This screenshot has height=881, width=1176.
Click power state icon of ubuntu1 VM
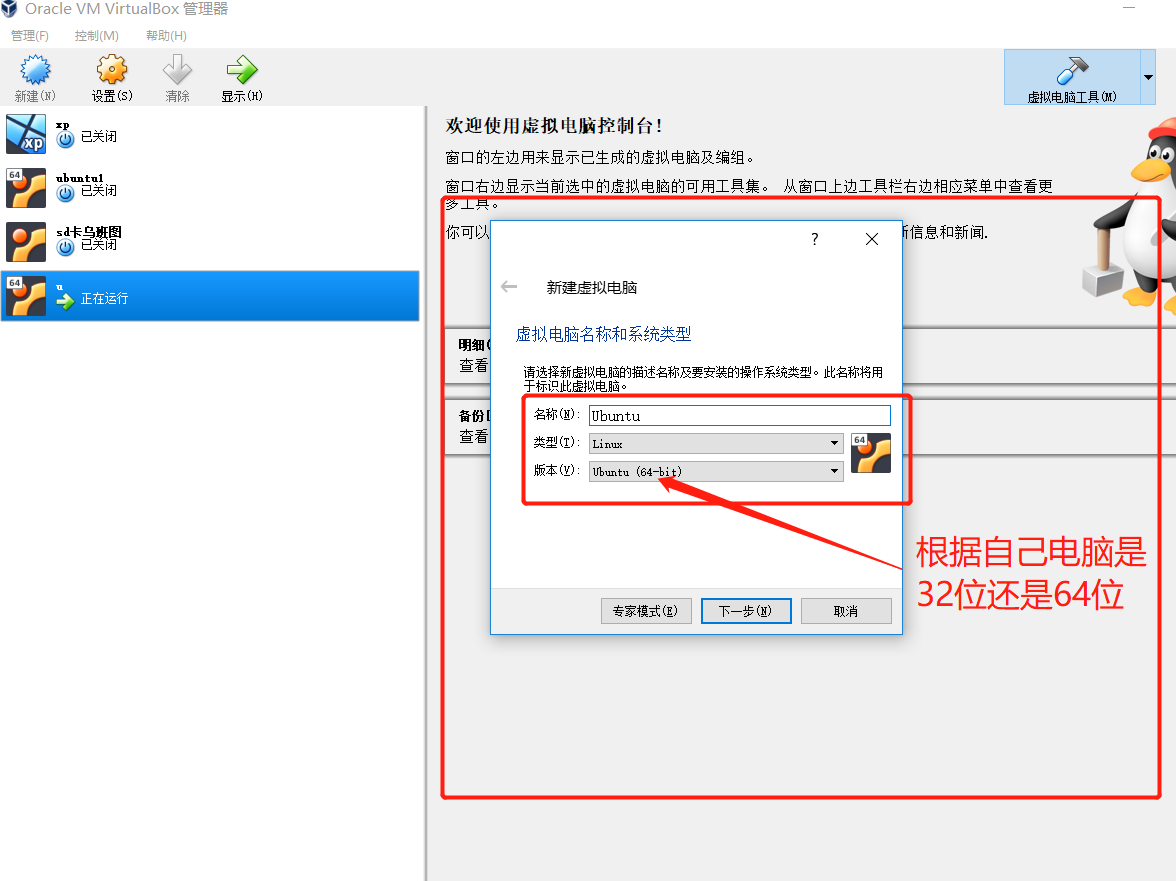[66, 193]
